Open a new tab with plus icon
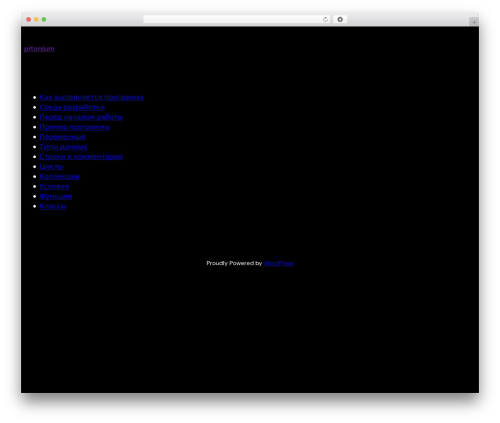The width and height of the screenshot is (500, 423). coord(474,22)
